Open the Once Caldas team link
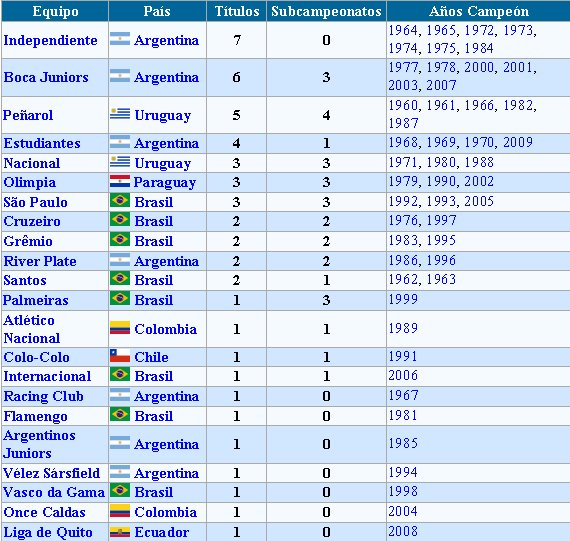This screenshot has height=541, width=570. tap(44, 512)
